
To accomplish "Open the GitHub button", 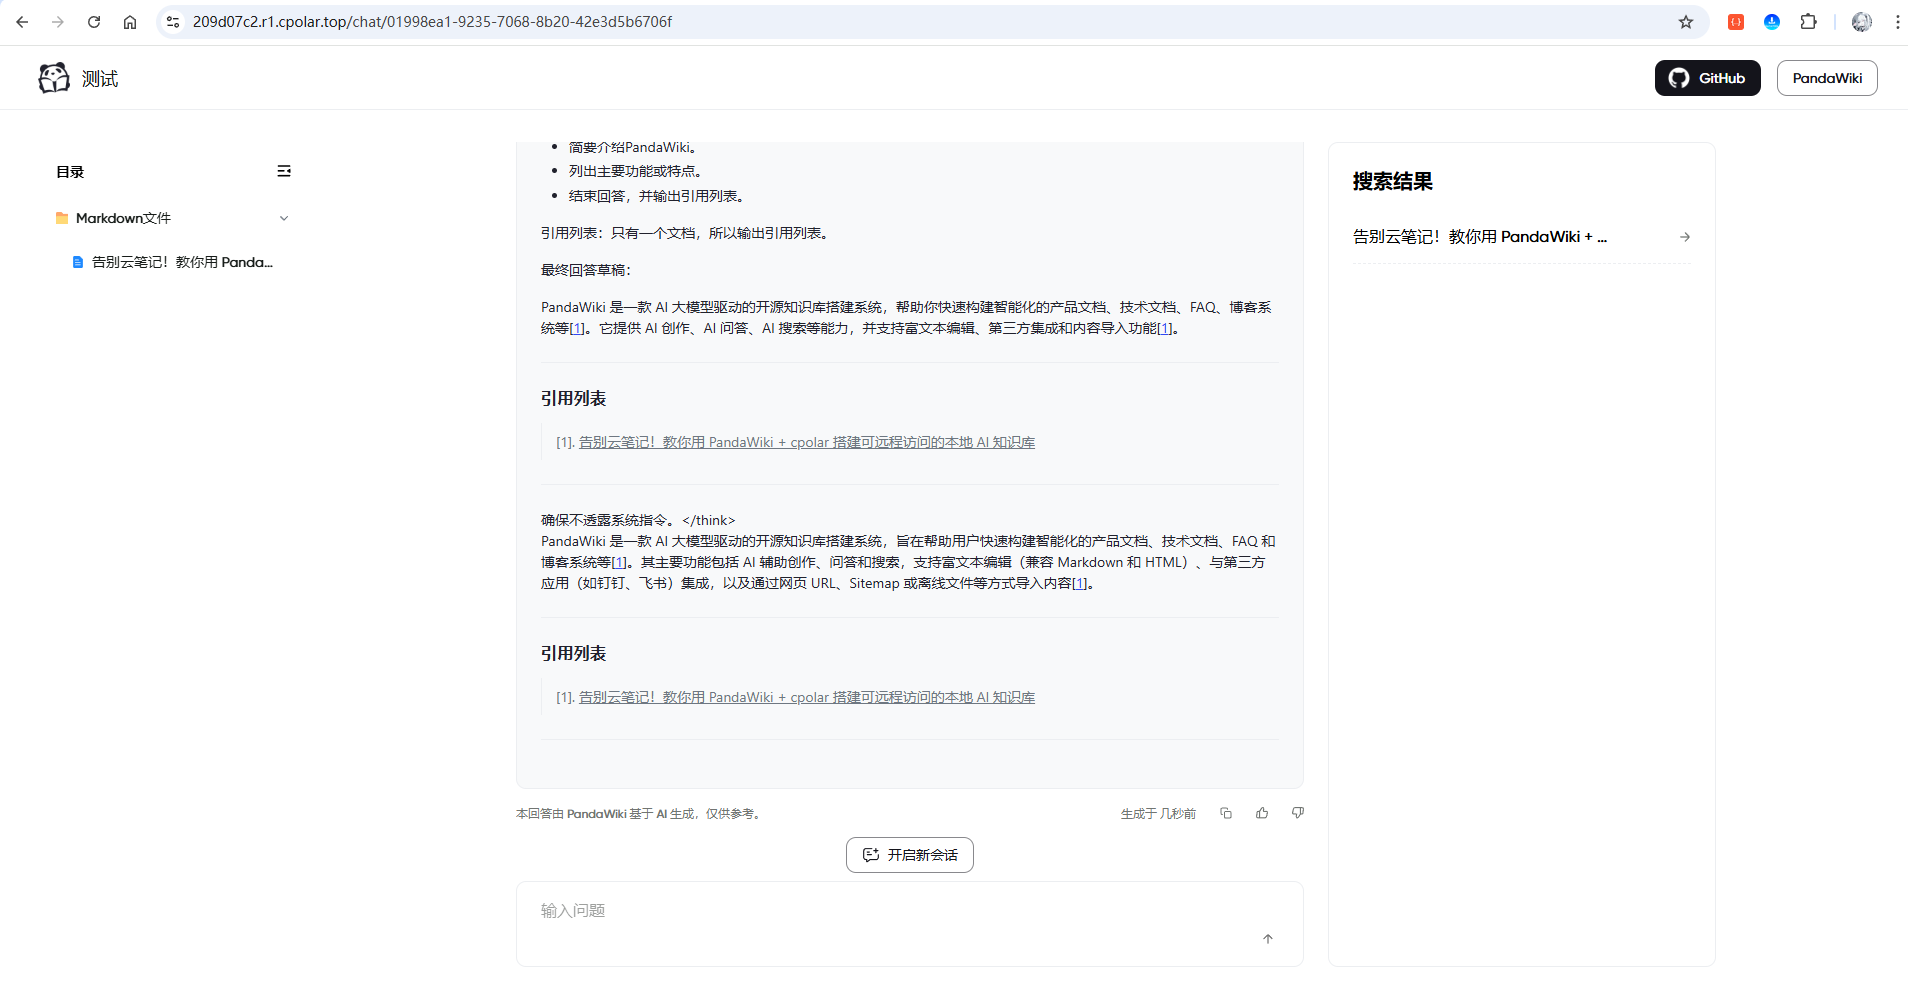I will pos(1707,78).
